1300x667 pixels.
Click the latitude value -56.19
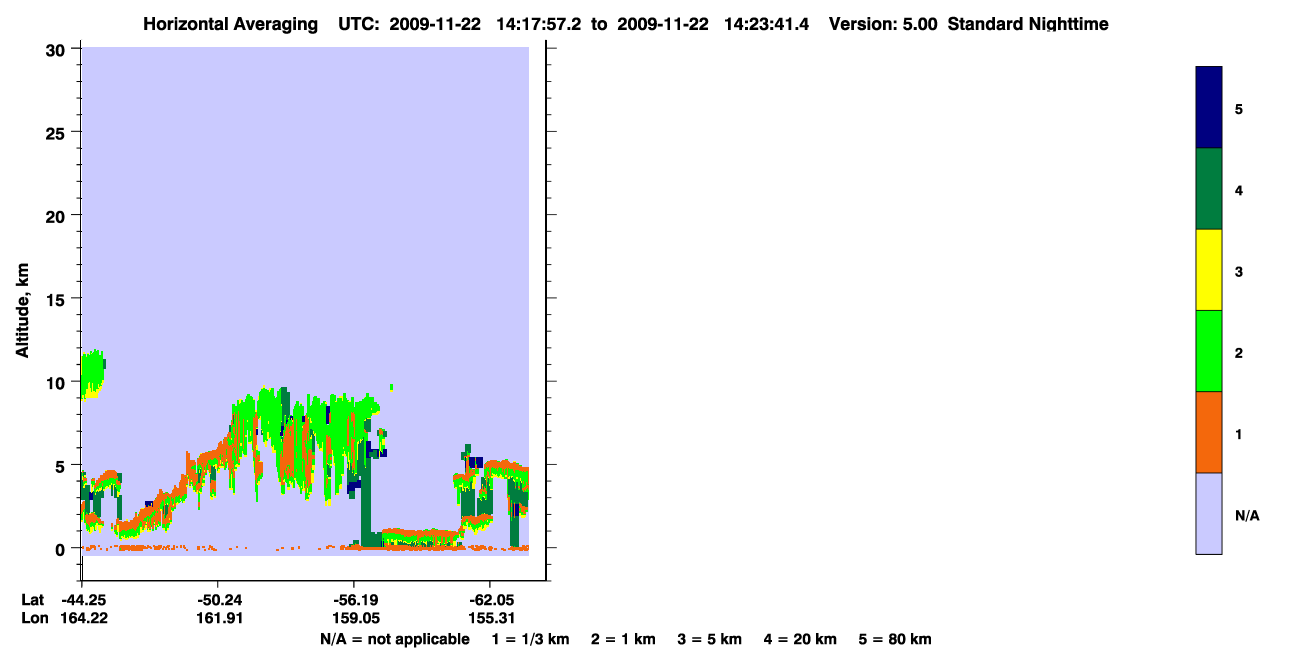coord(354,600)
